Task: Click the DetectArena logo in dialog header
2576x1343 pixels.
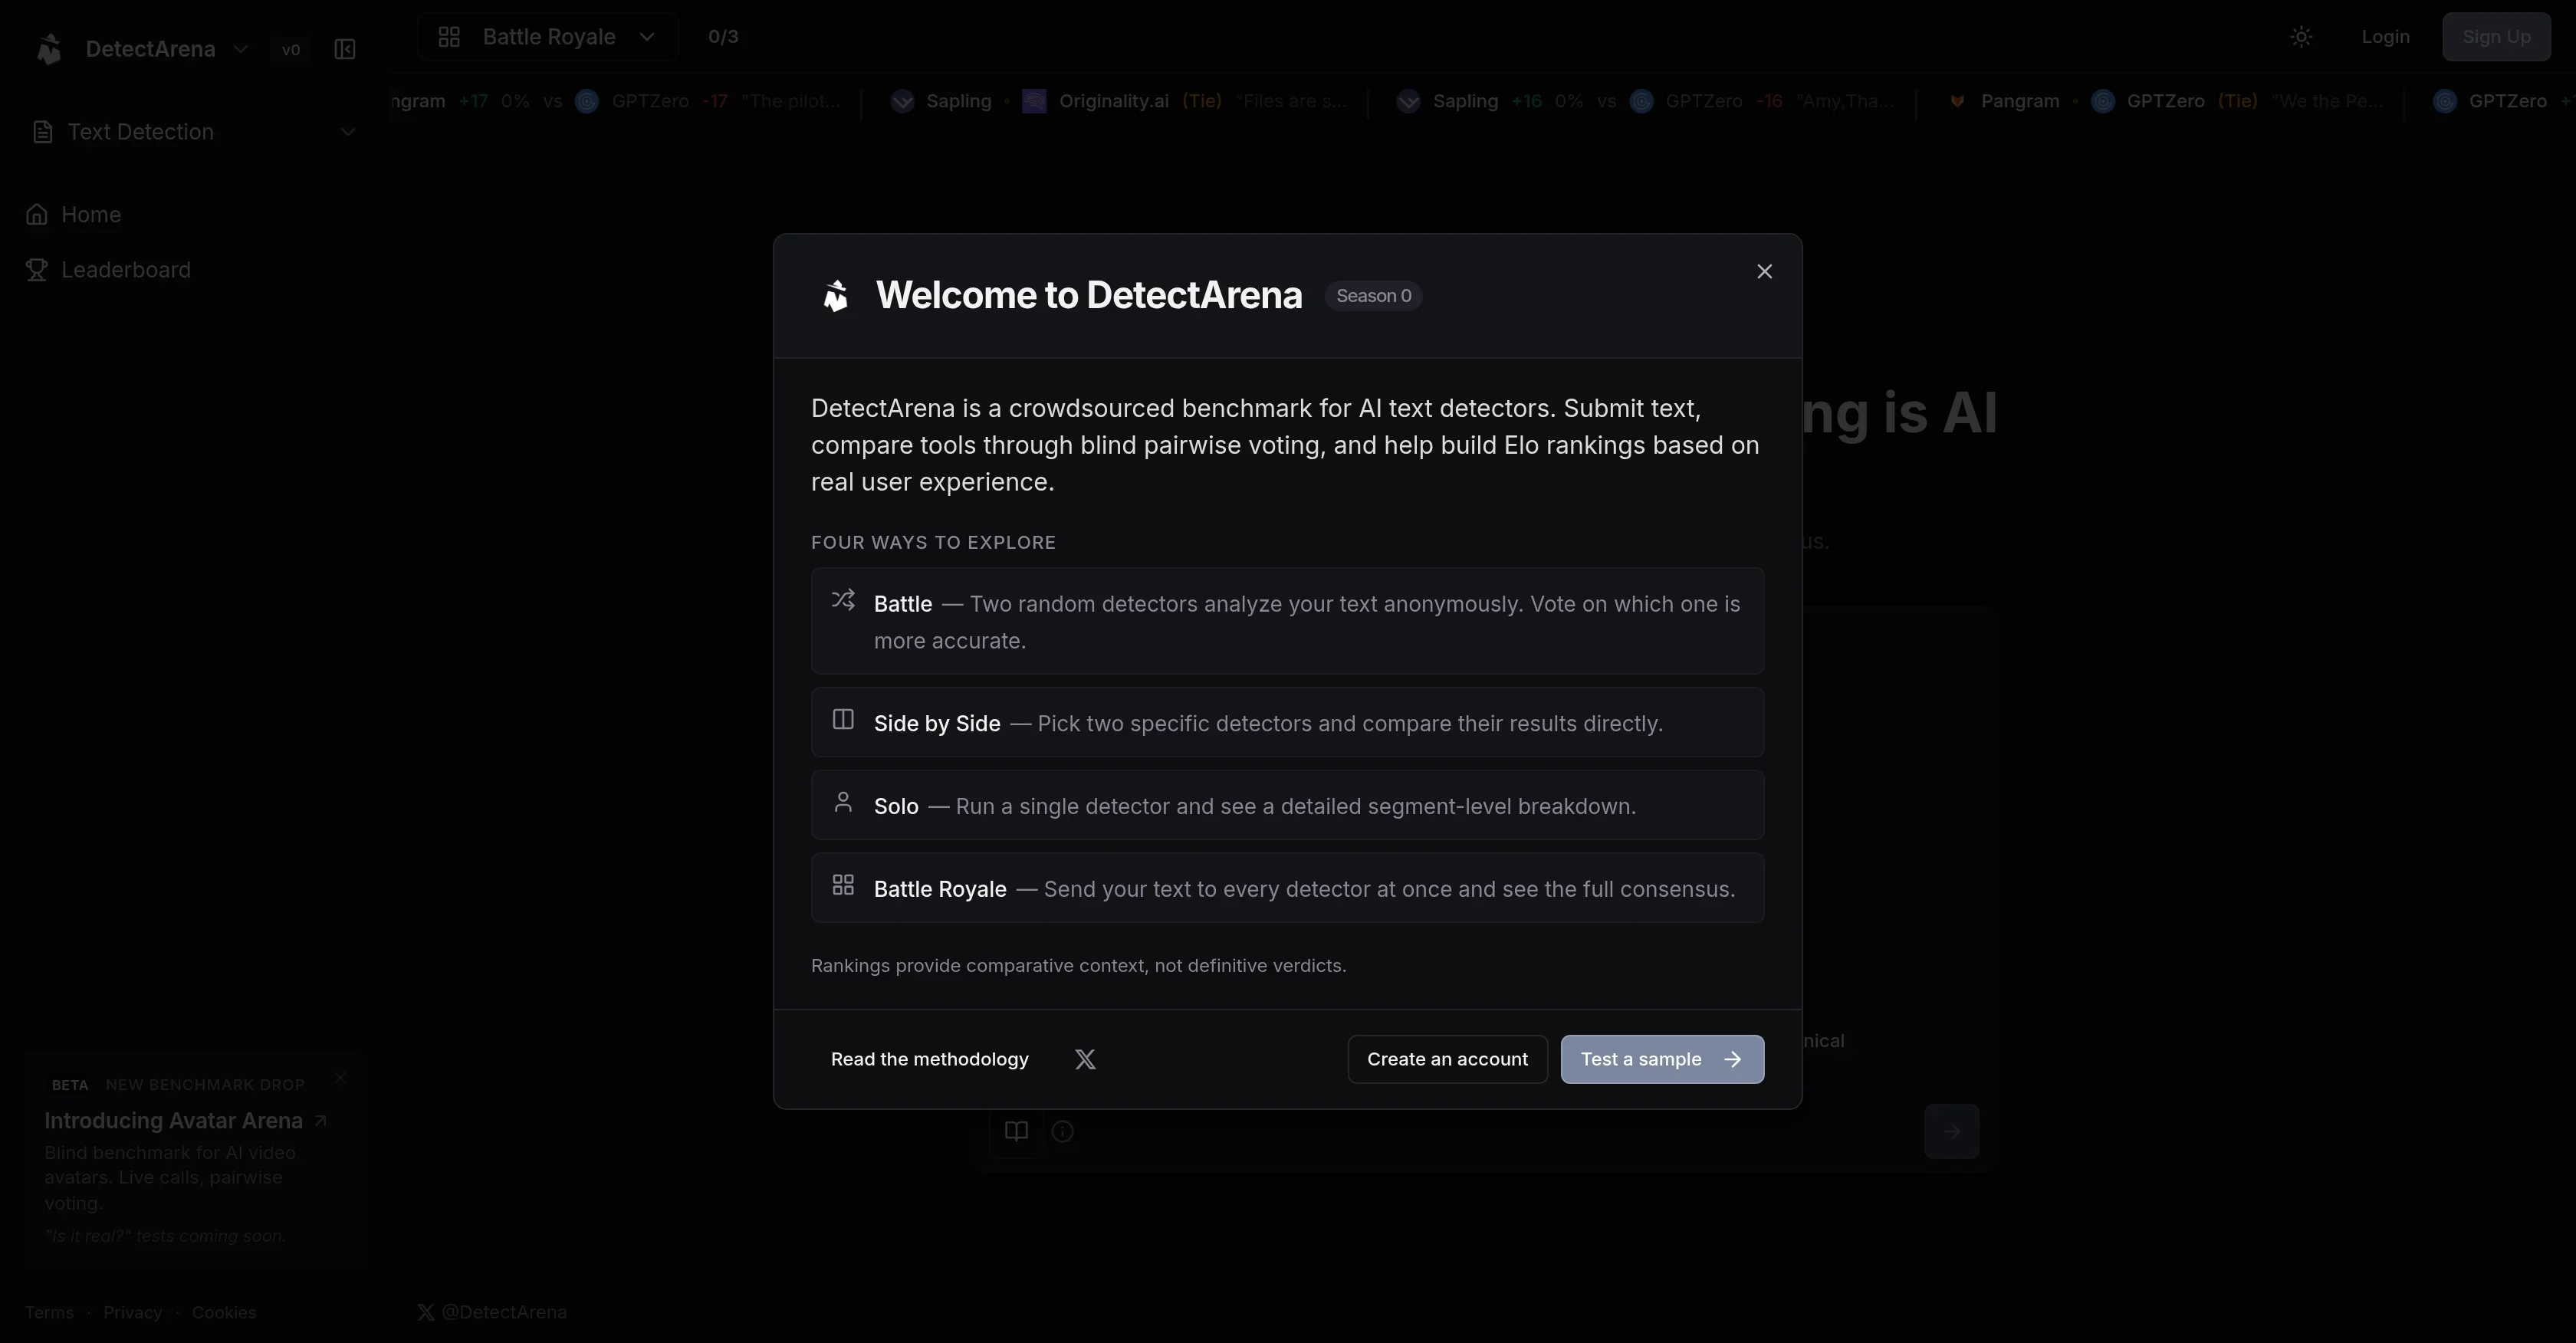Action: point(836,296)
